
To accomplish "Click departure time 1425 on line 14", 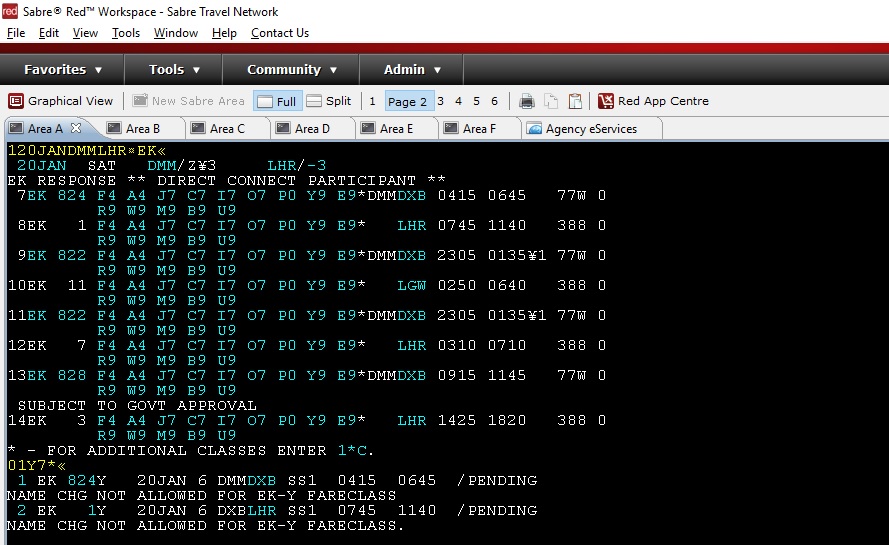I will tap(457, 421).
